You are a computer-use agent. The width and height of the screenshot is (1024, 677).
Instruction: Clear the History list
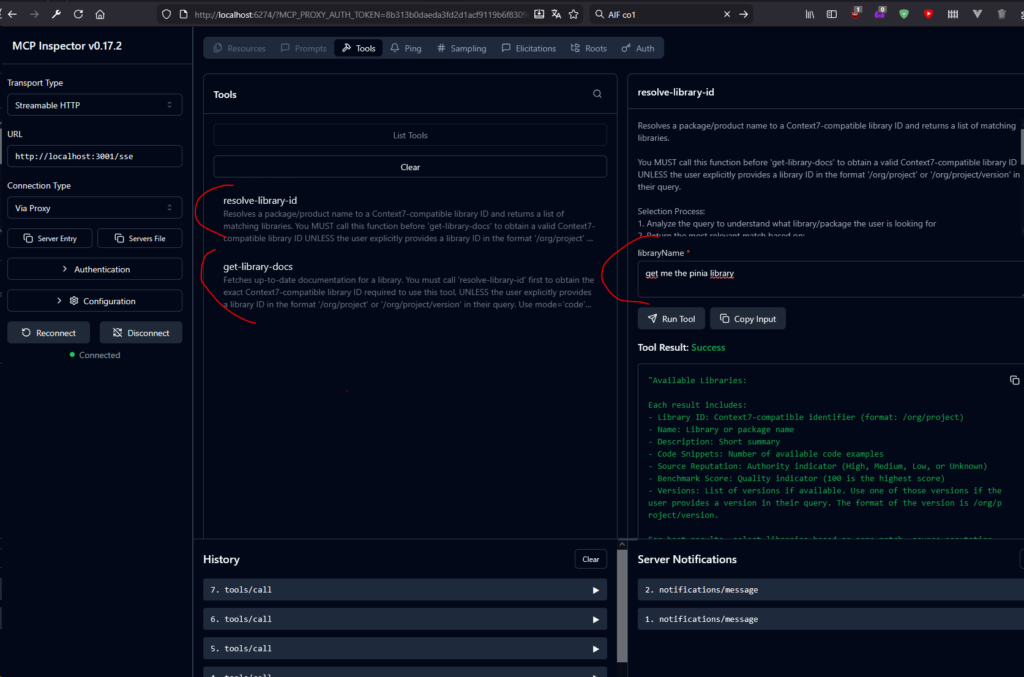590,559
